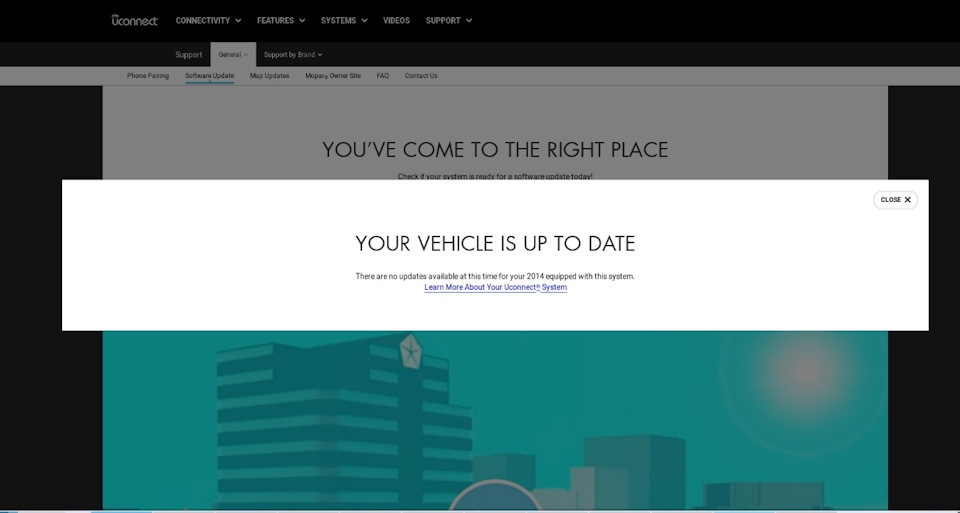Select the Software Update link

pos(209,76)
